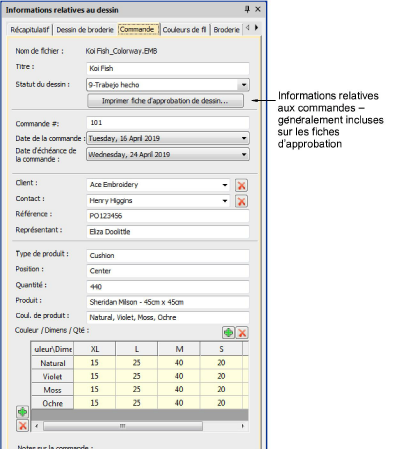Edit the Position field Center
The width and height of the screenshot is (397, 449).
tap(168, 271)
